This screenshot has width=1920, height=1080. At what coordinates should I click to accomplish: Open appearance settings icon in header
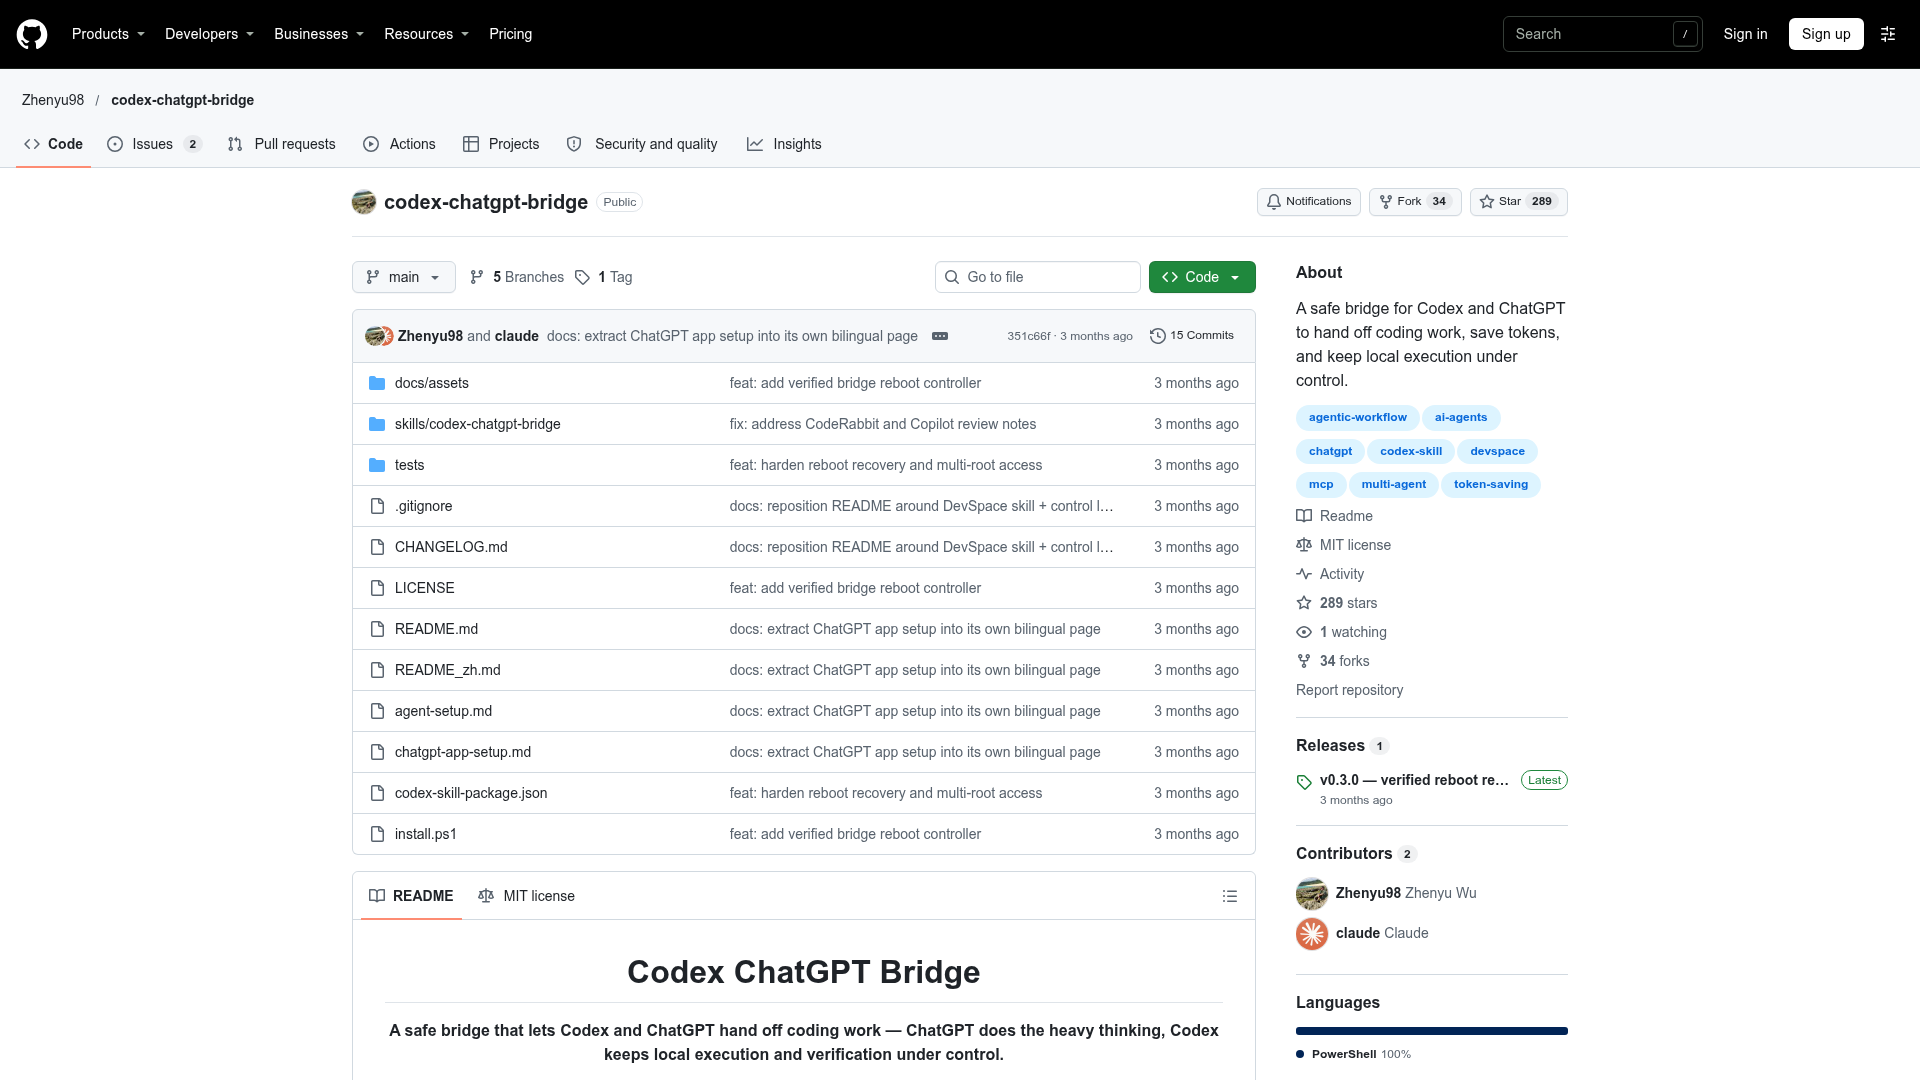click(x=1888, y=34)
